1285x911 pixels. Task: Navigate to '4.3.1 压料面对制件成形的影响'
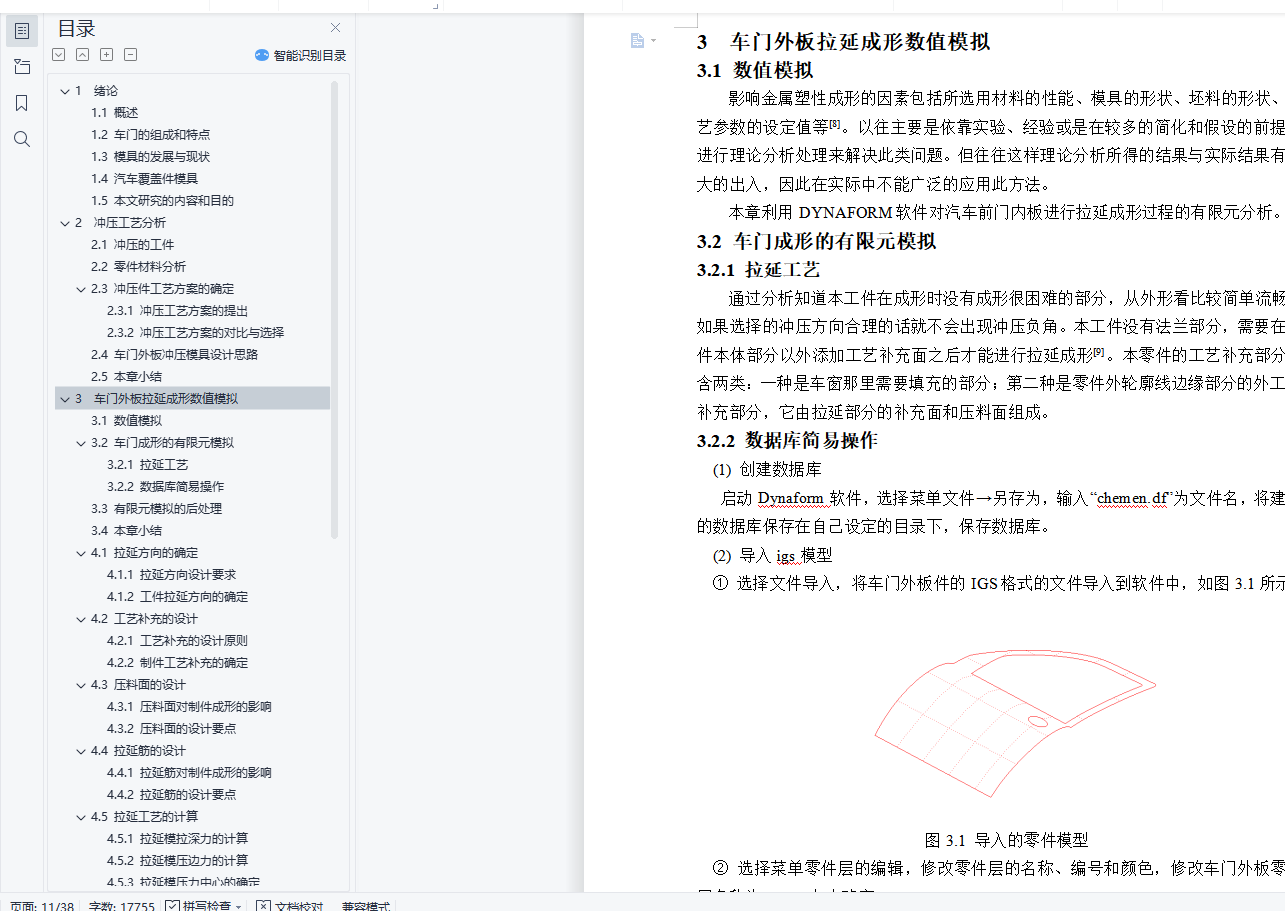point(189,707)
